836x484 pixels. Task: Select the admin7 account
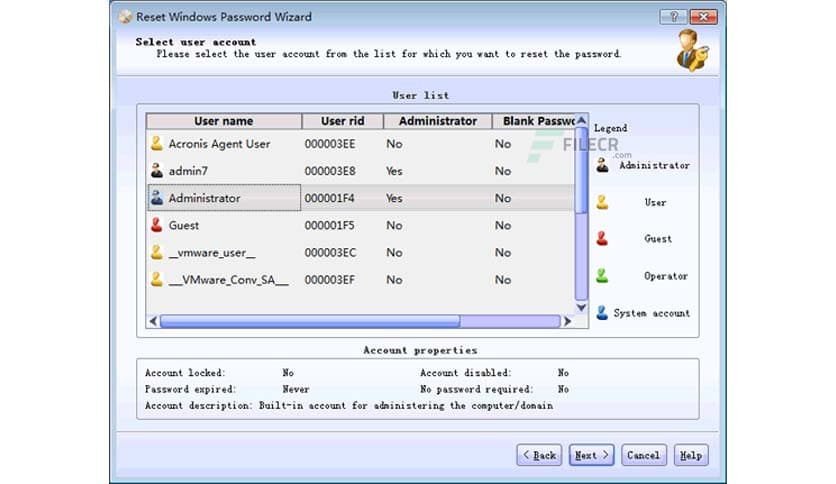click(188, 171)
